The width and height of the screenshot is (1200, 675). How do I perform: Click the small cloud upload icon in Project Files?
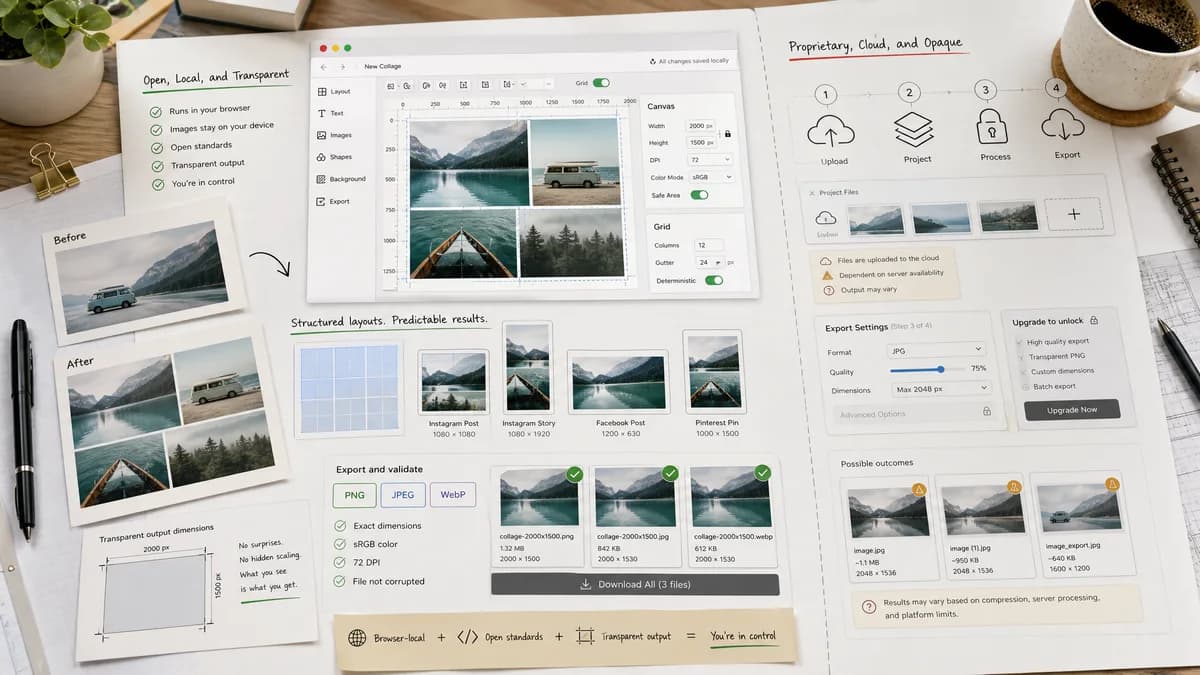click(x=826, y=218)
